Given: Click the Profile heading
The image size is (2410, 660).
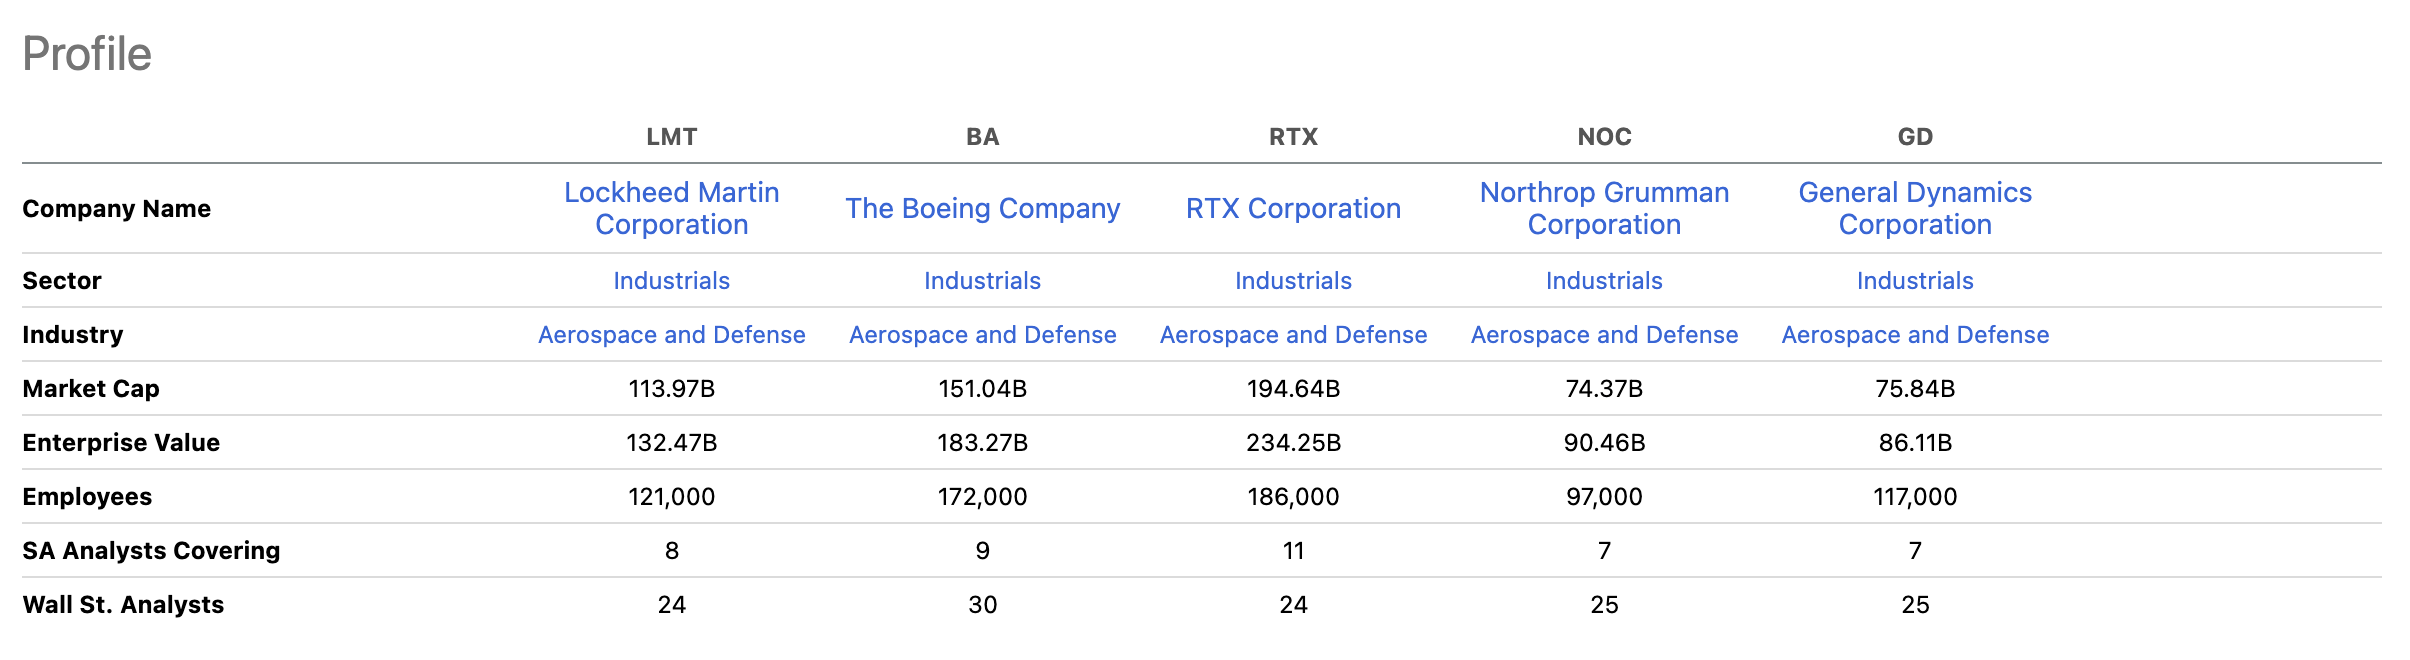Looking at the screenshot, I should point(87,54).
